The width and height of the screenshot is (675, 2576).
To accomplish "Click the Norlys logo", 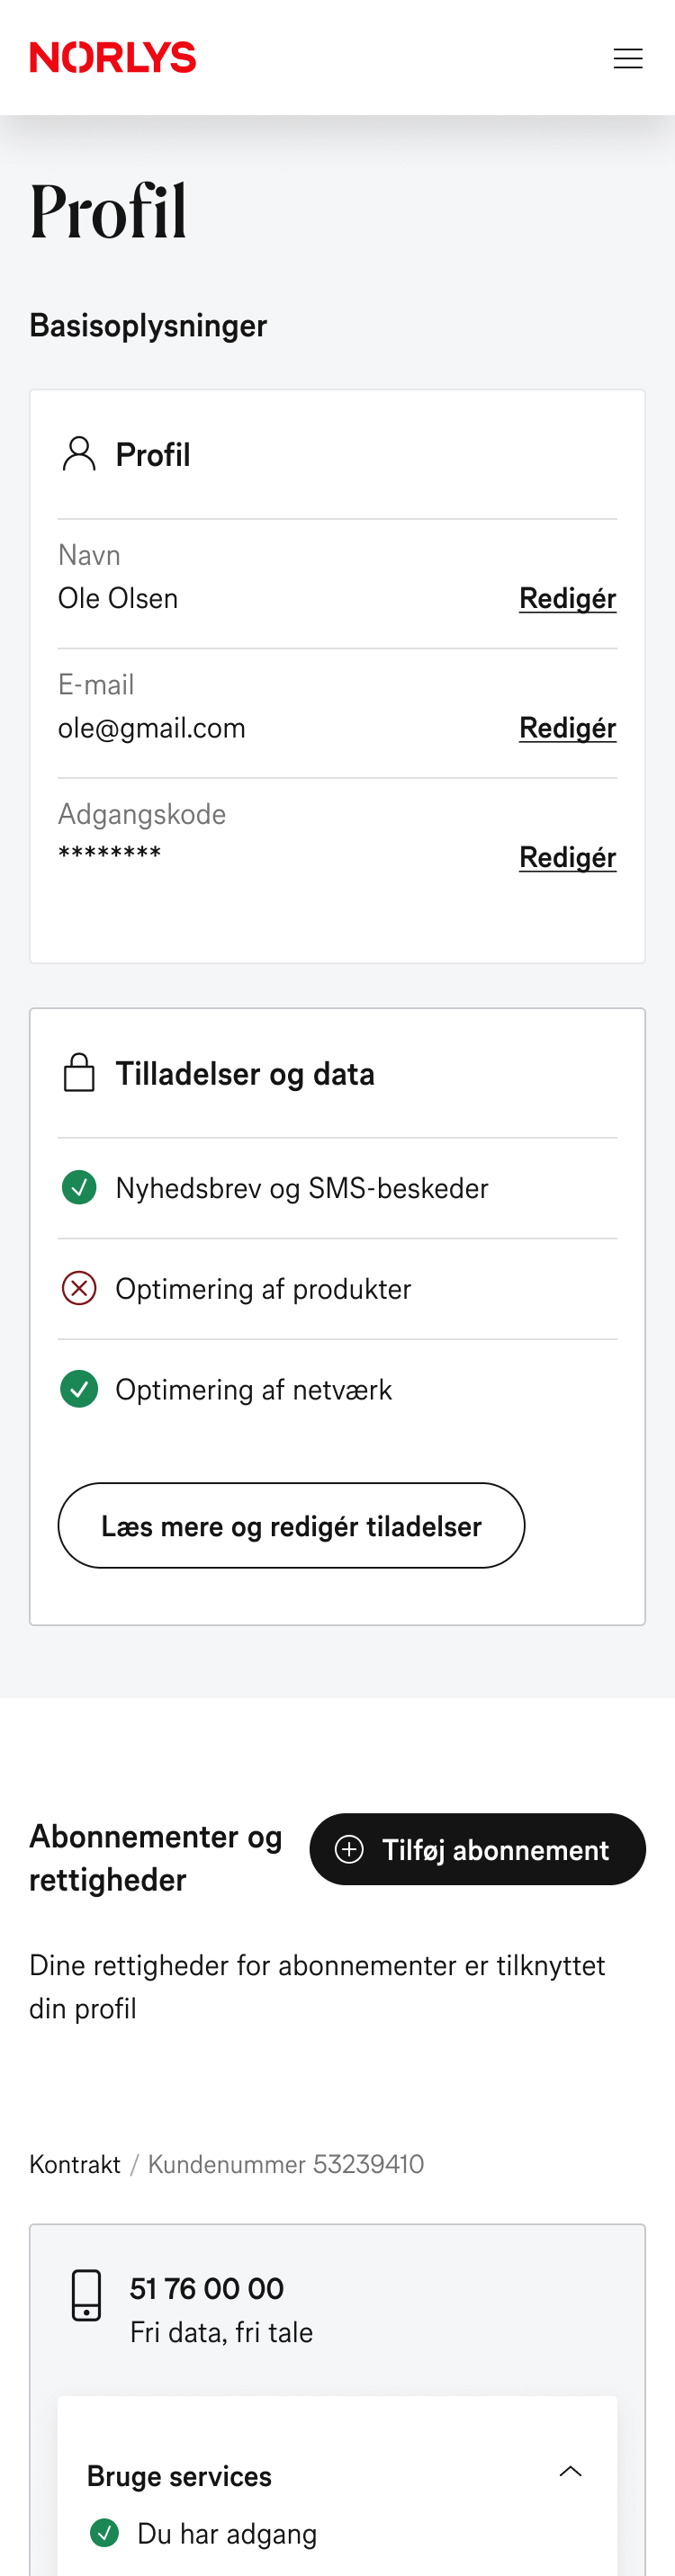I will [113, 58].
